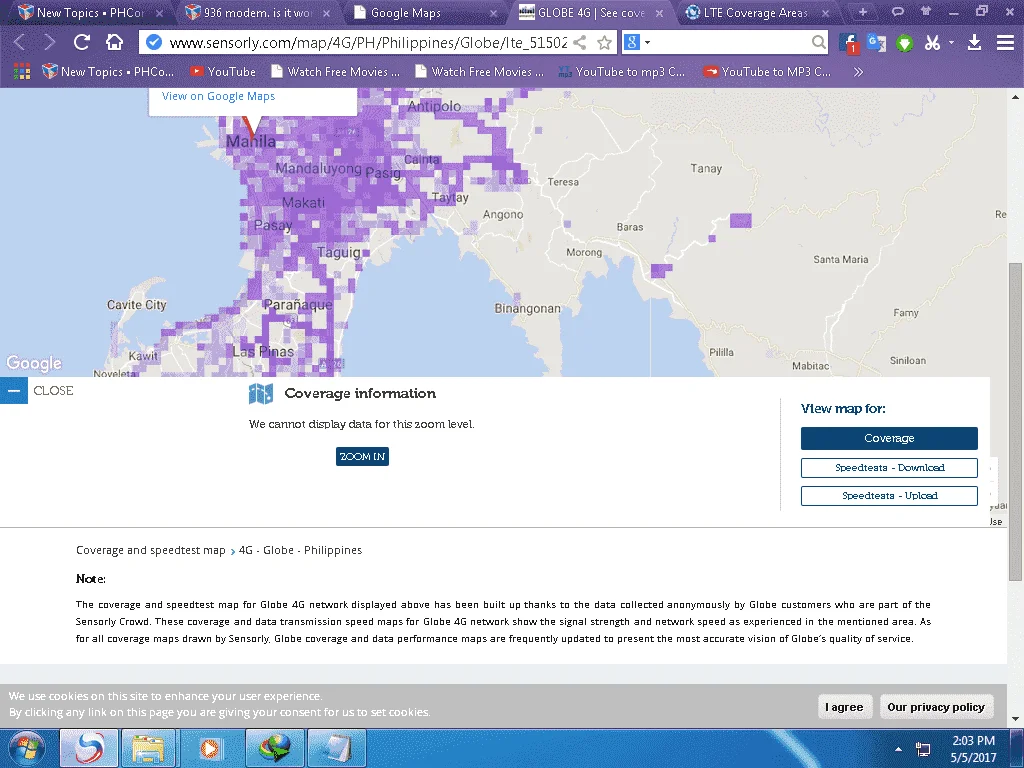Screen dimensions: 1024x768
Task: Click the browser forward arrow
Action: click(50, 42)
